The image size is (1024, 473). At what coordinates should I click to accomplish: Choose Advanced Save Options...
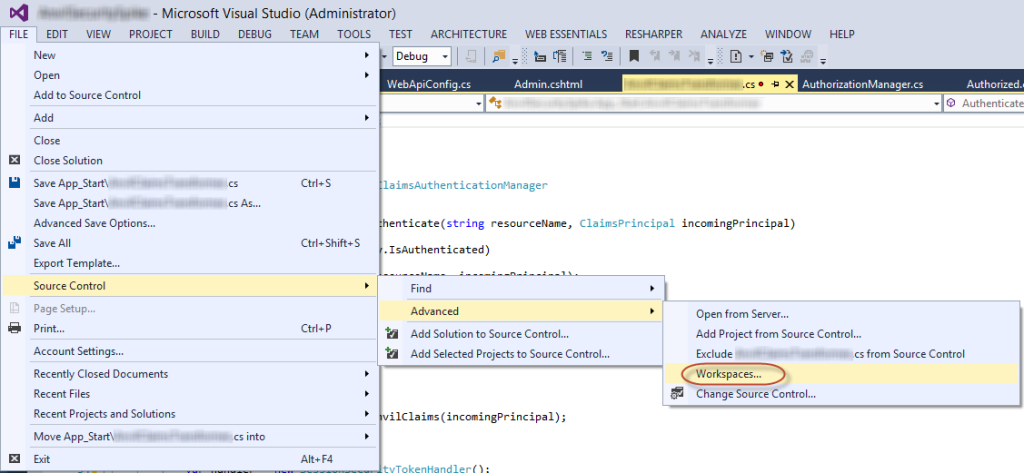[x=95, y=223]
